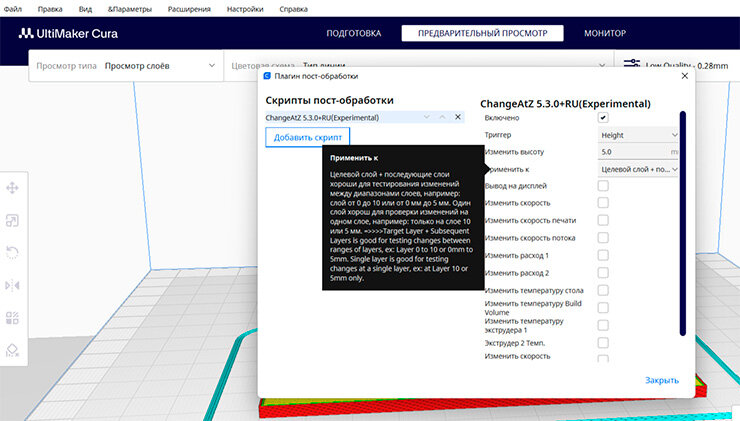Open print settings sliders icon

(x=631, y=64)
